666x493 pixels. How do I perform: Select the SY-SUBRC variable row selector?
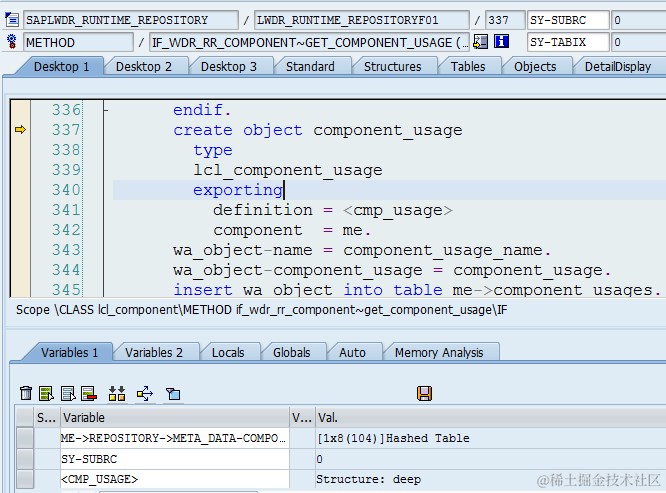point(25,459)
